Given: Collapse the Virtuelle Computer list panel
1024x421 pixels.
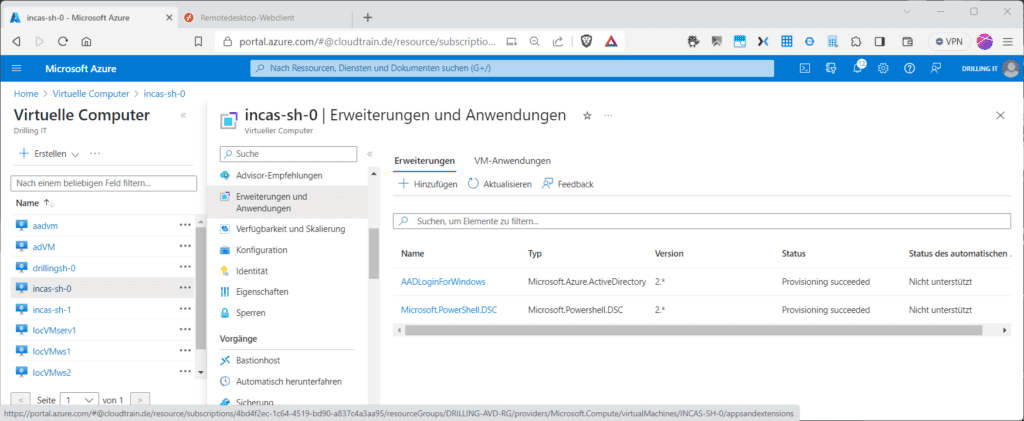Looking at the screenshot, I should pyautogui.click(x=183, y=116).
